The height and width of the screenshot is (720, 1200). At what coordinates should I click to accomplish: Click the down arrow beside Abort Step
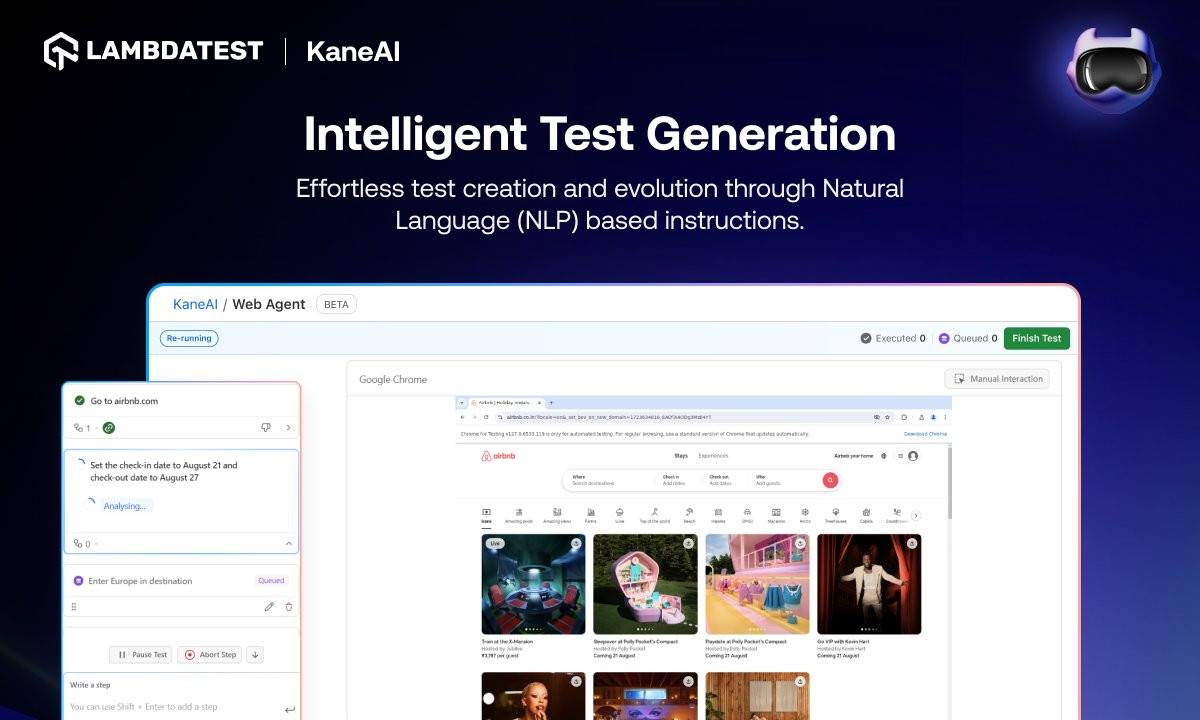point(255,655)
